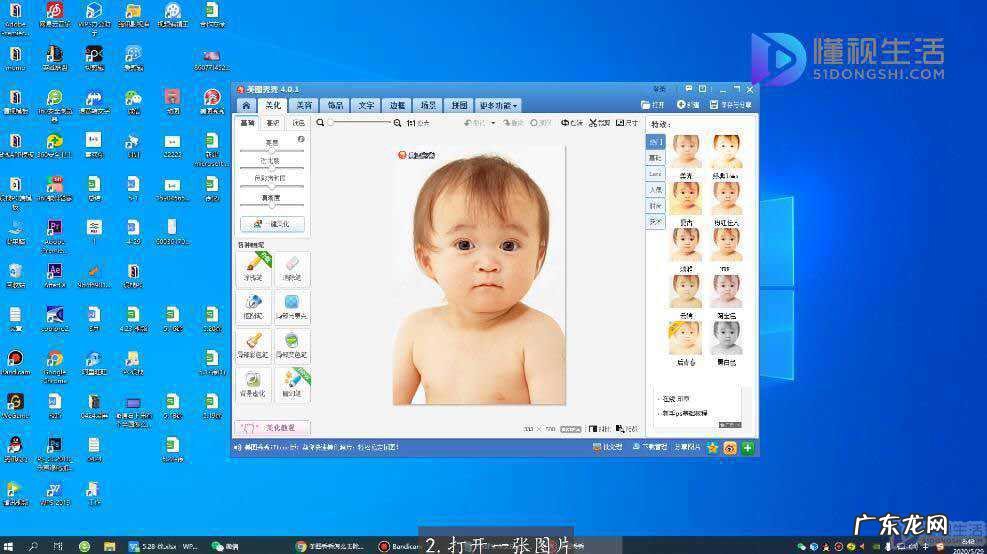This screenshot has height=554, width=987.
Task: Open the Meitu home page tab icon
Action: tap(247, 105)
